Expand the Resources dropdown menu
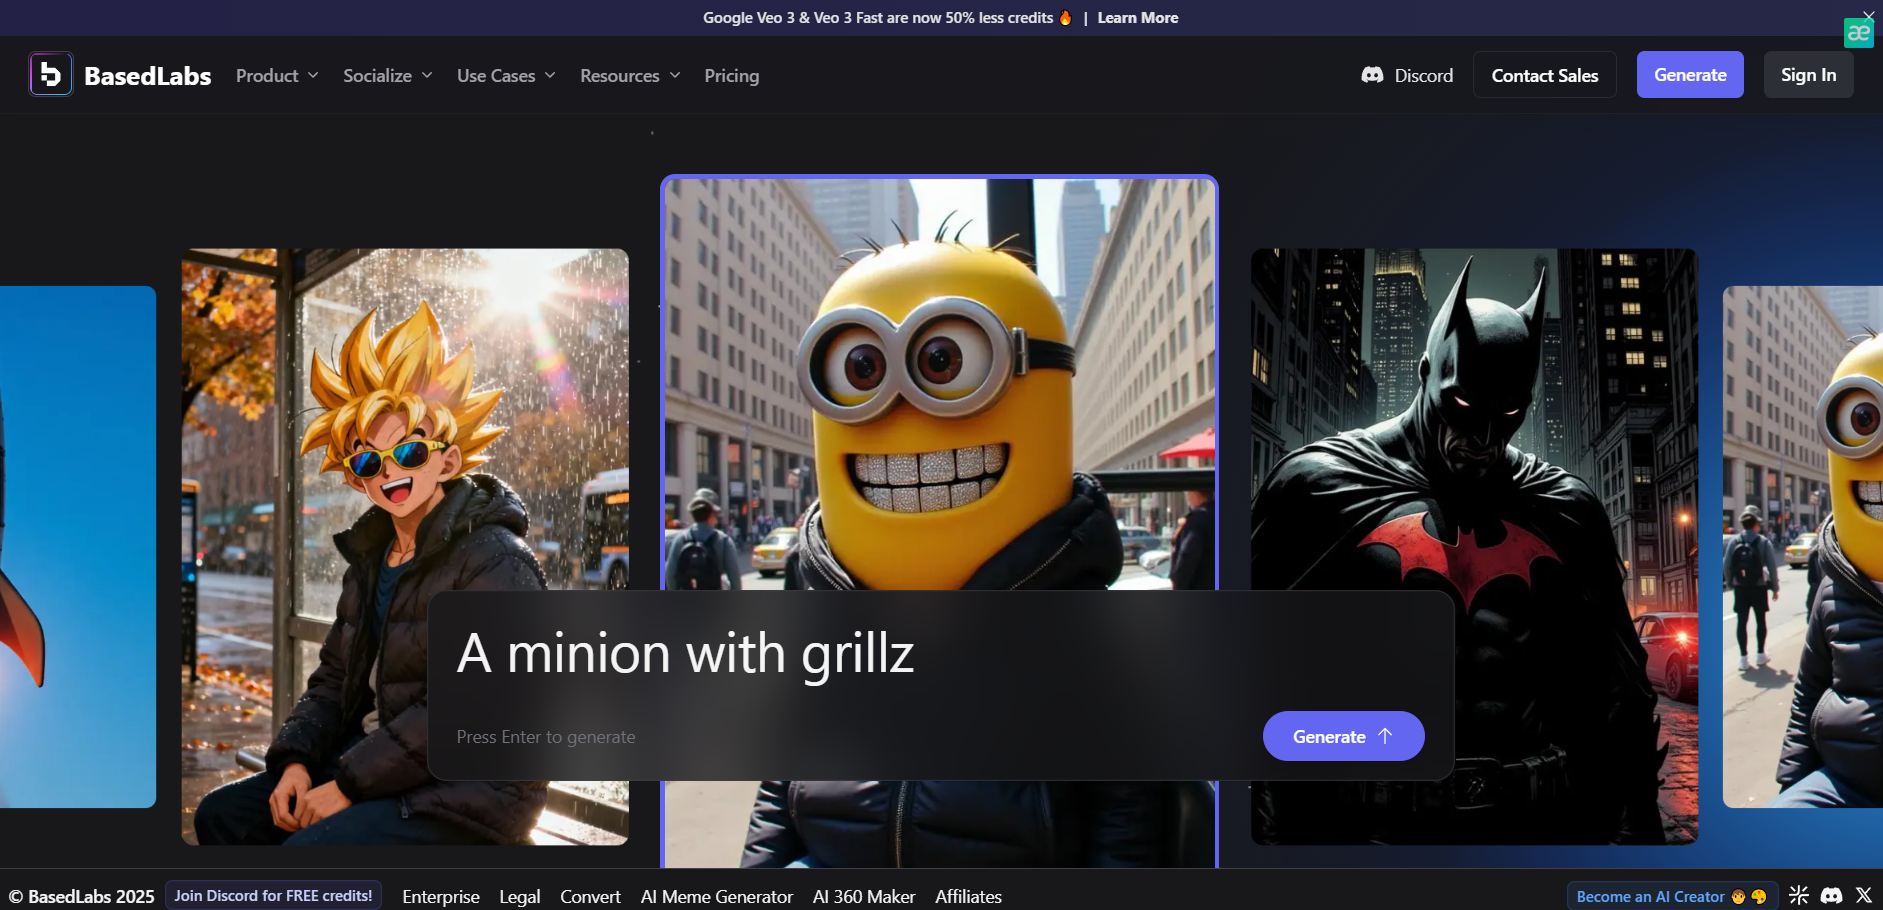 pyautogui.click(x=629, y=76)
